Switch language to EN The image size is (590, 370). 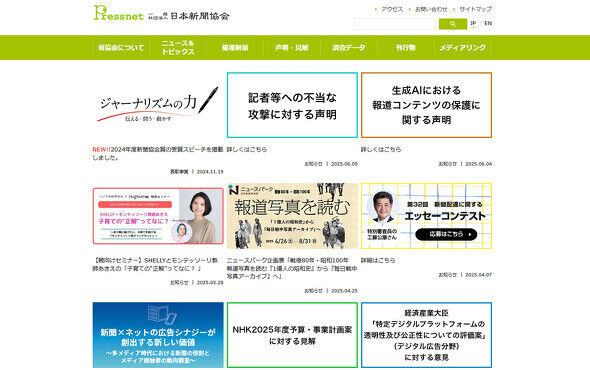coord(488,23)
